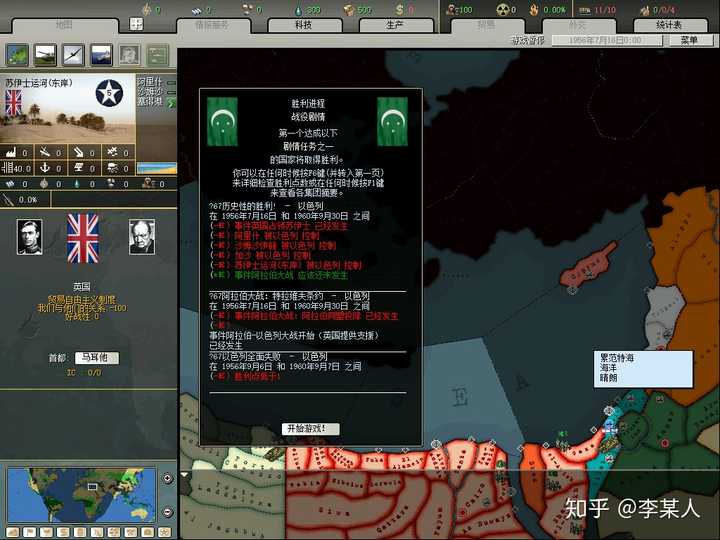This screenshot has height=540, width=720.
Task: Click the green arrow beside adjacent province list
Action: 171,103
